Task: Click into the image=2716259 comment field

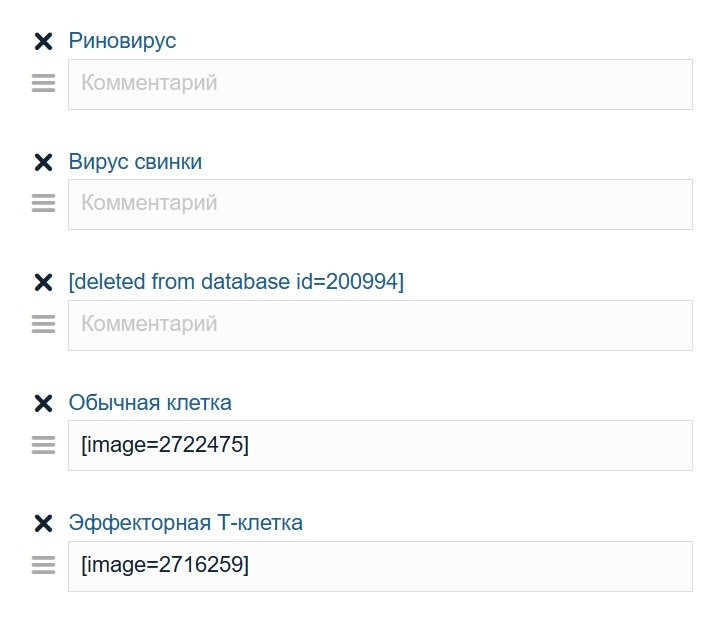Action: 380,566
